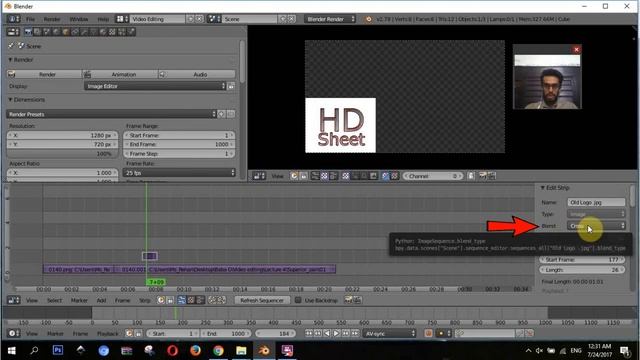640x360 pixels.
Task: Click the Blender taskbar icon
Action: [264, 351]
